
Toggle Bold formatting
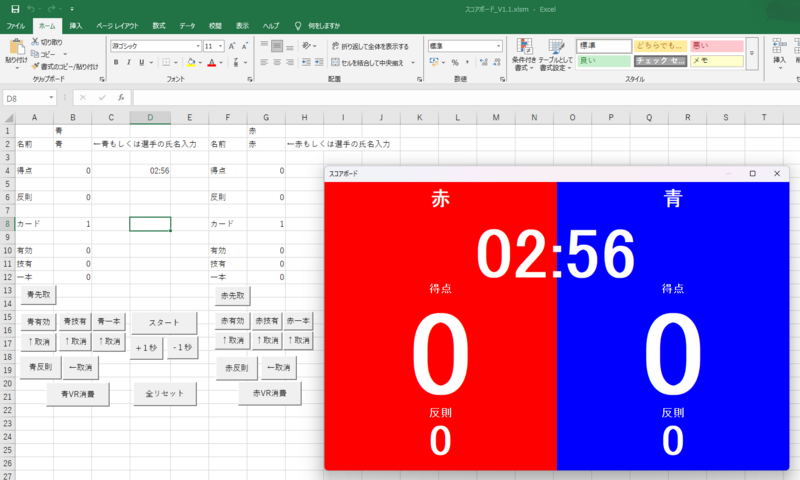pyautogui.click(x=116, y=62)
